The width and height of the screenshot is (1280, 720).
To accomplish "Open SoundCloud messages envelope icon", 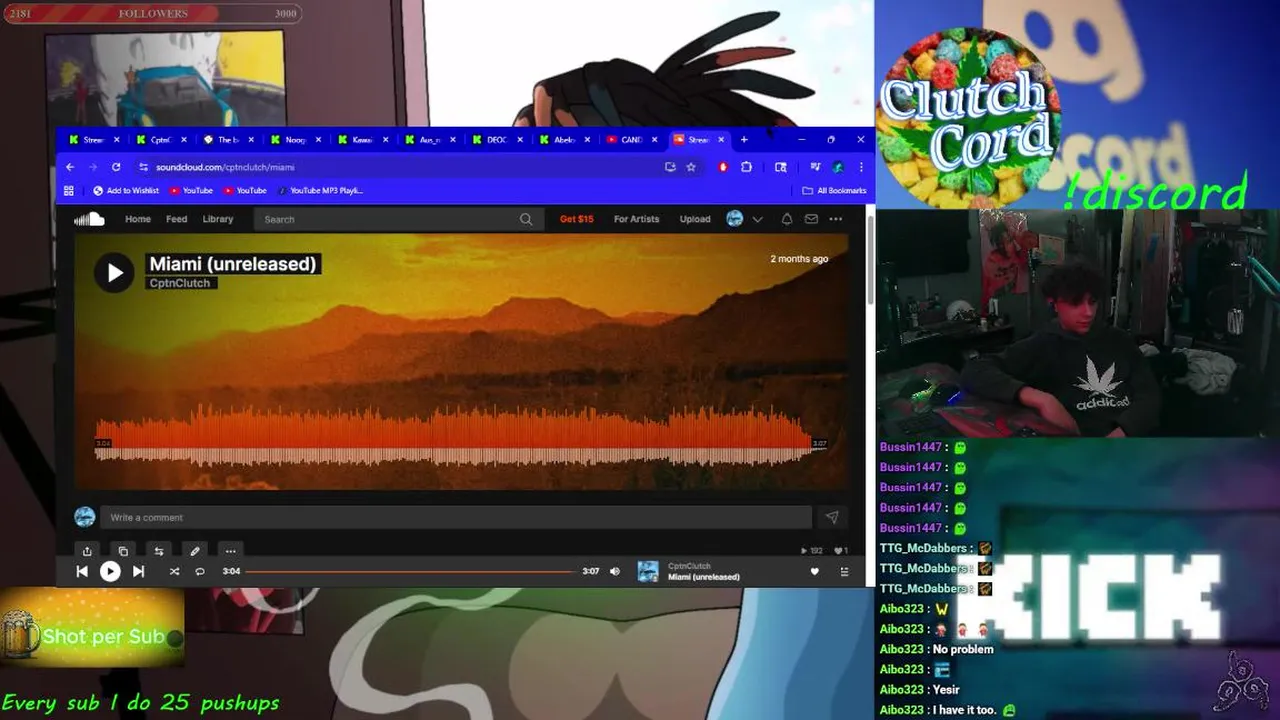I will [x=811, y=219].
